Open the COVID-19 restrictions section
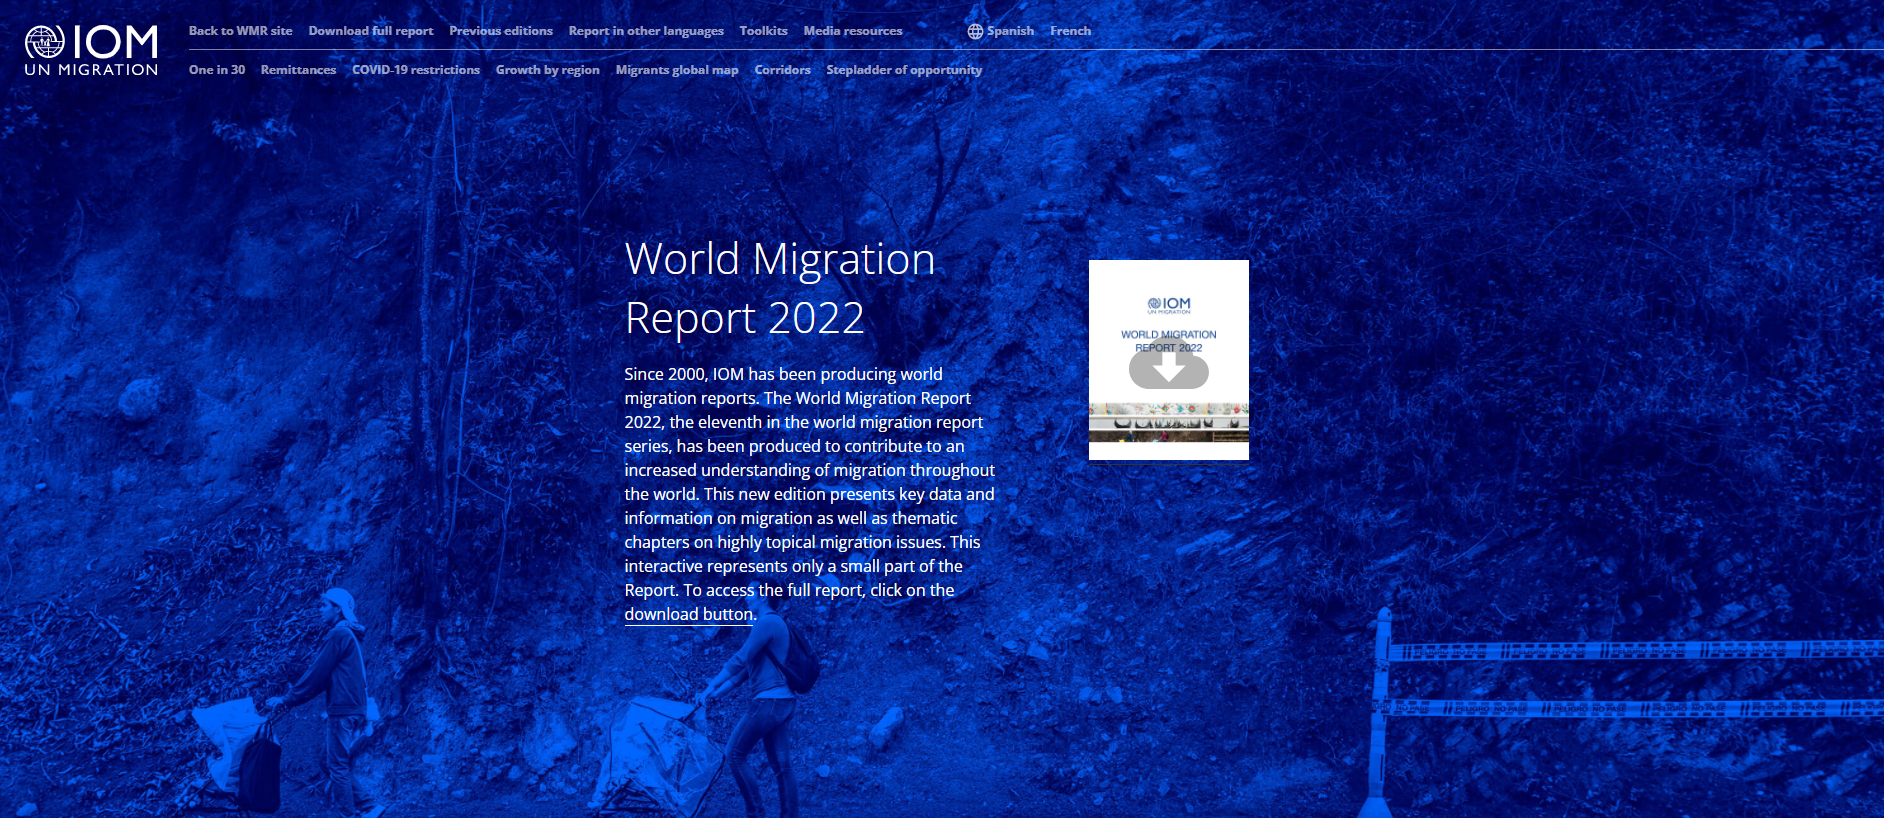This screenshot has height=818, width=1884. 415,70
